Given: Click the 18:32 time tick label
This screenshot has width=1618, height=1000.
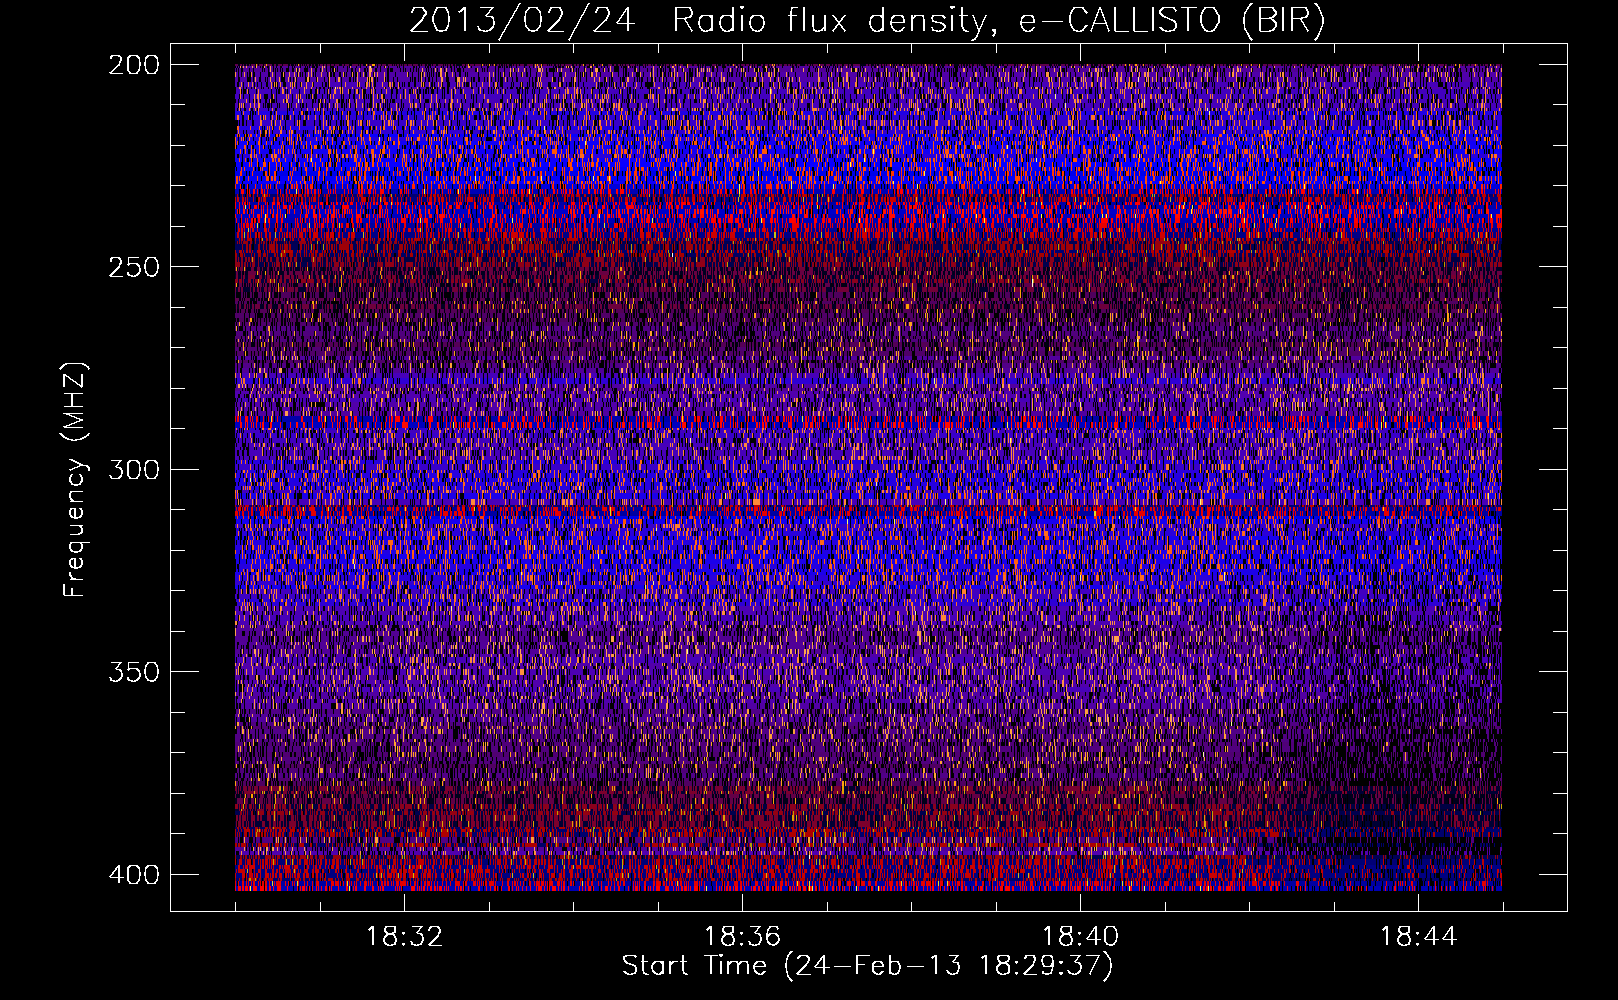Looking at the screenshot, I should click(x=404, y=937).
